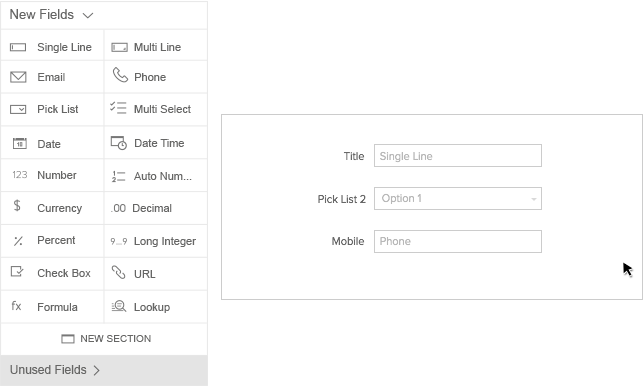Screen dimensions: 643x386
Task: Select the Date Time clock icon
Action: pos(119,143)
